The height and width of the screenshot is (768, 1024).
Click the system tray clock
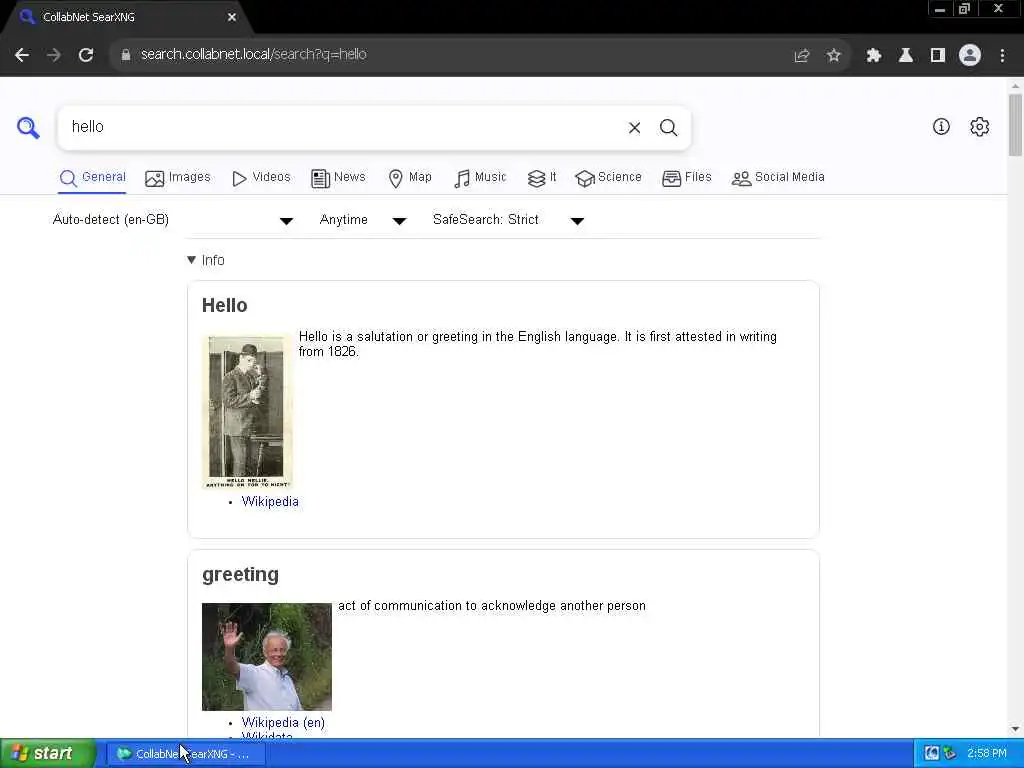[987, 754]
